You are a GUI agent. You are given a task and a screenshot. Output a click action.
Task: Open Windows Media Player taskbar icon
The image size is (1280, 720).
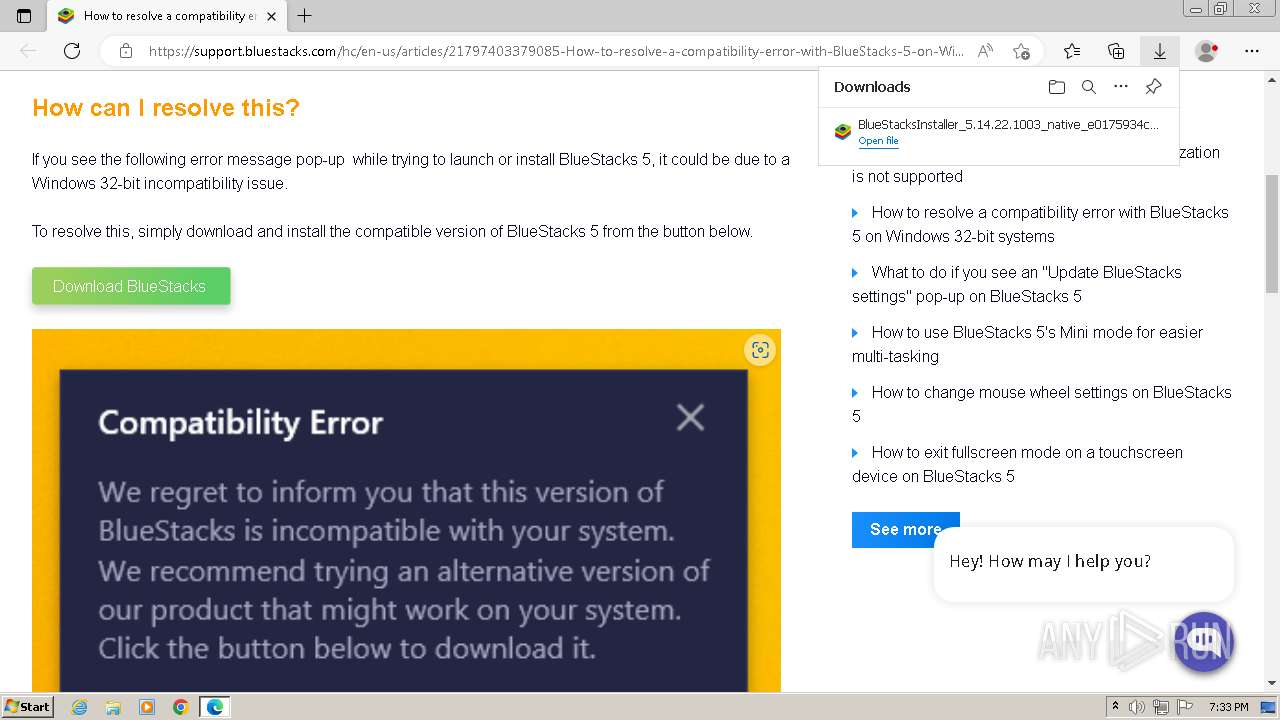pos(147,707)
